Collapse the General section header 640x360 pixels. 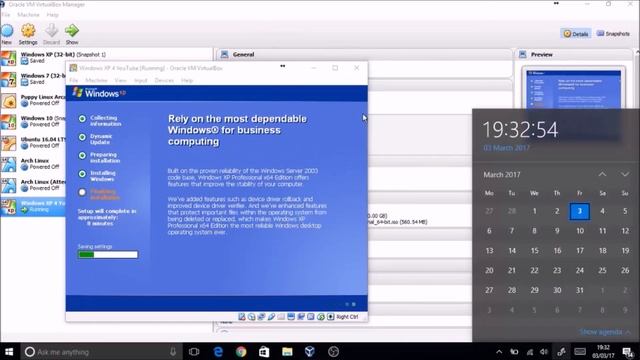click(363, 54)
